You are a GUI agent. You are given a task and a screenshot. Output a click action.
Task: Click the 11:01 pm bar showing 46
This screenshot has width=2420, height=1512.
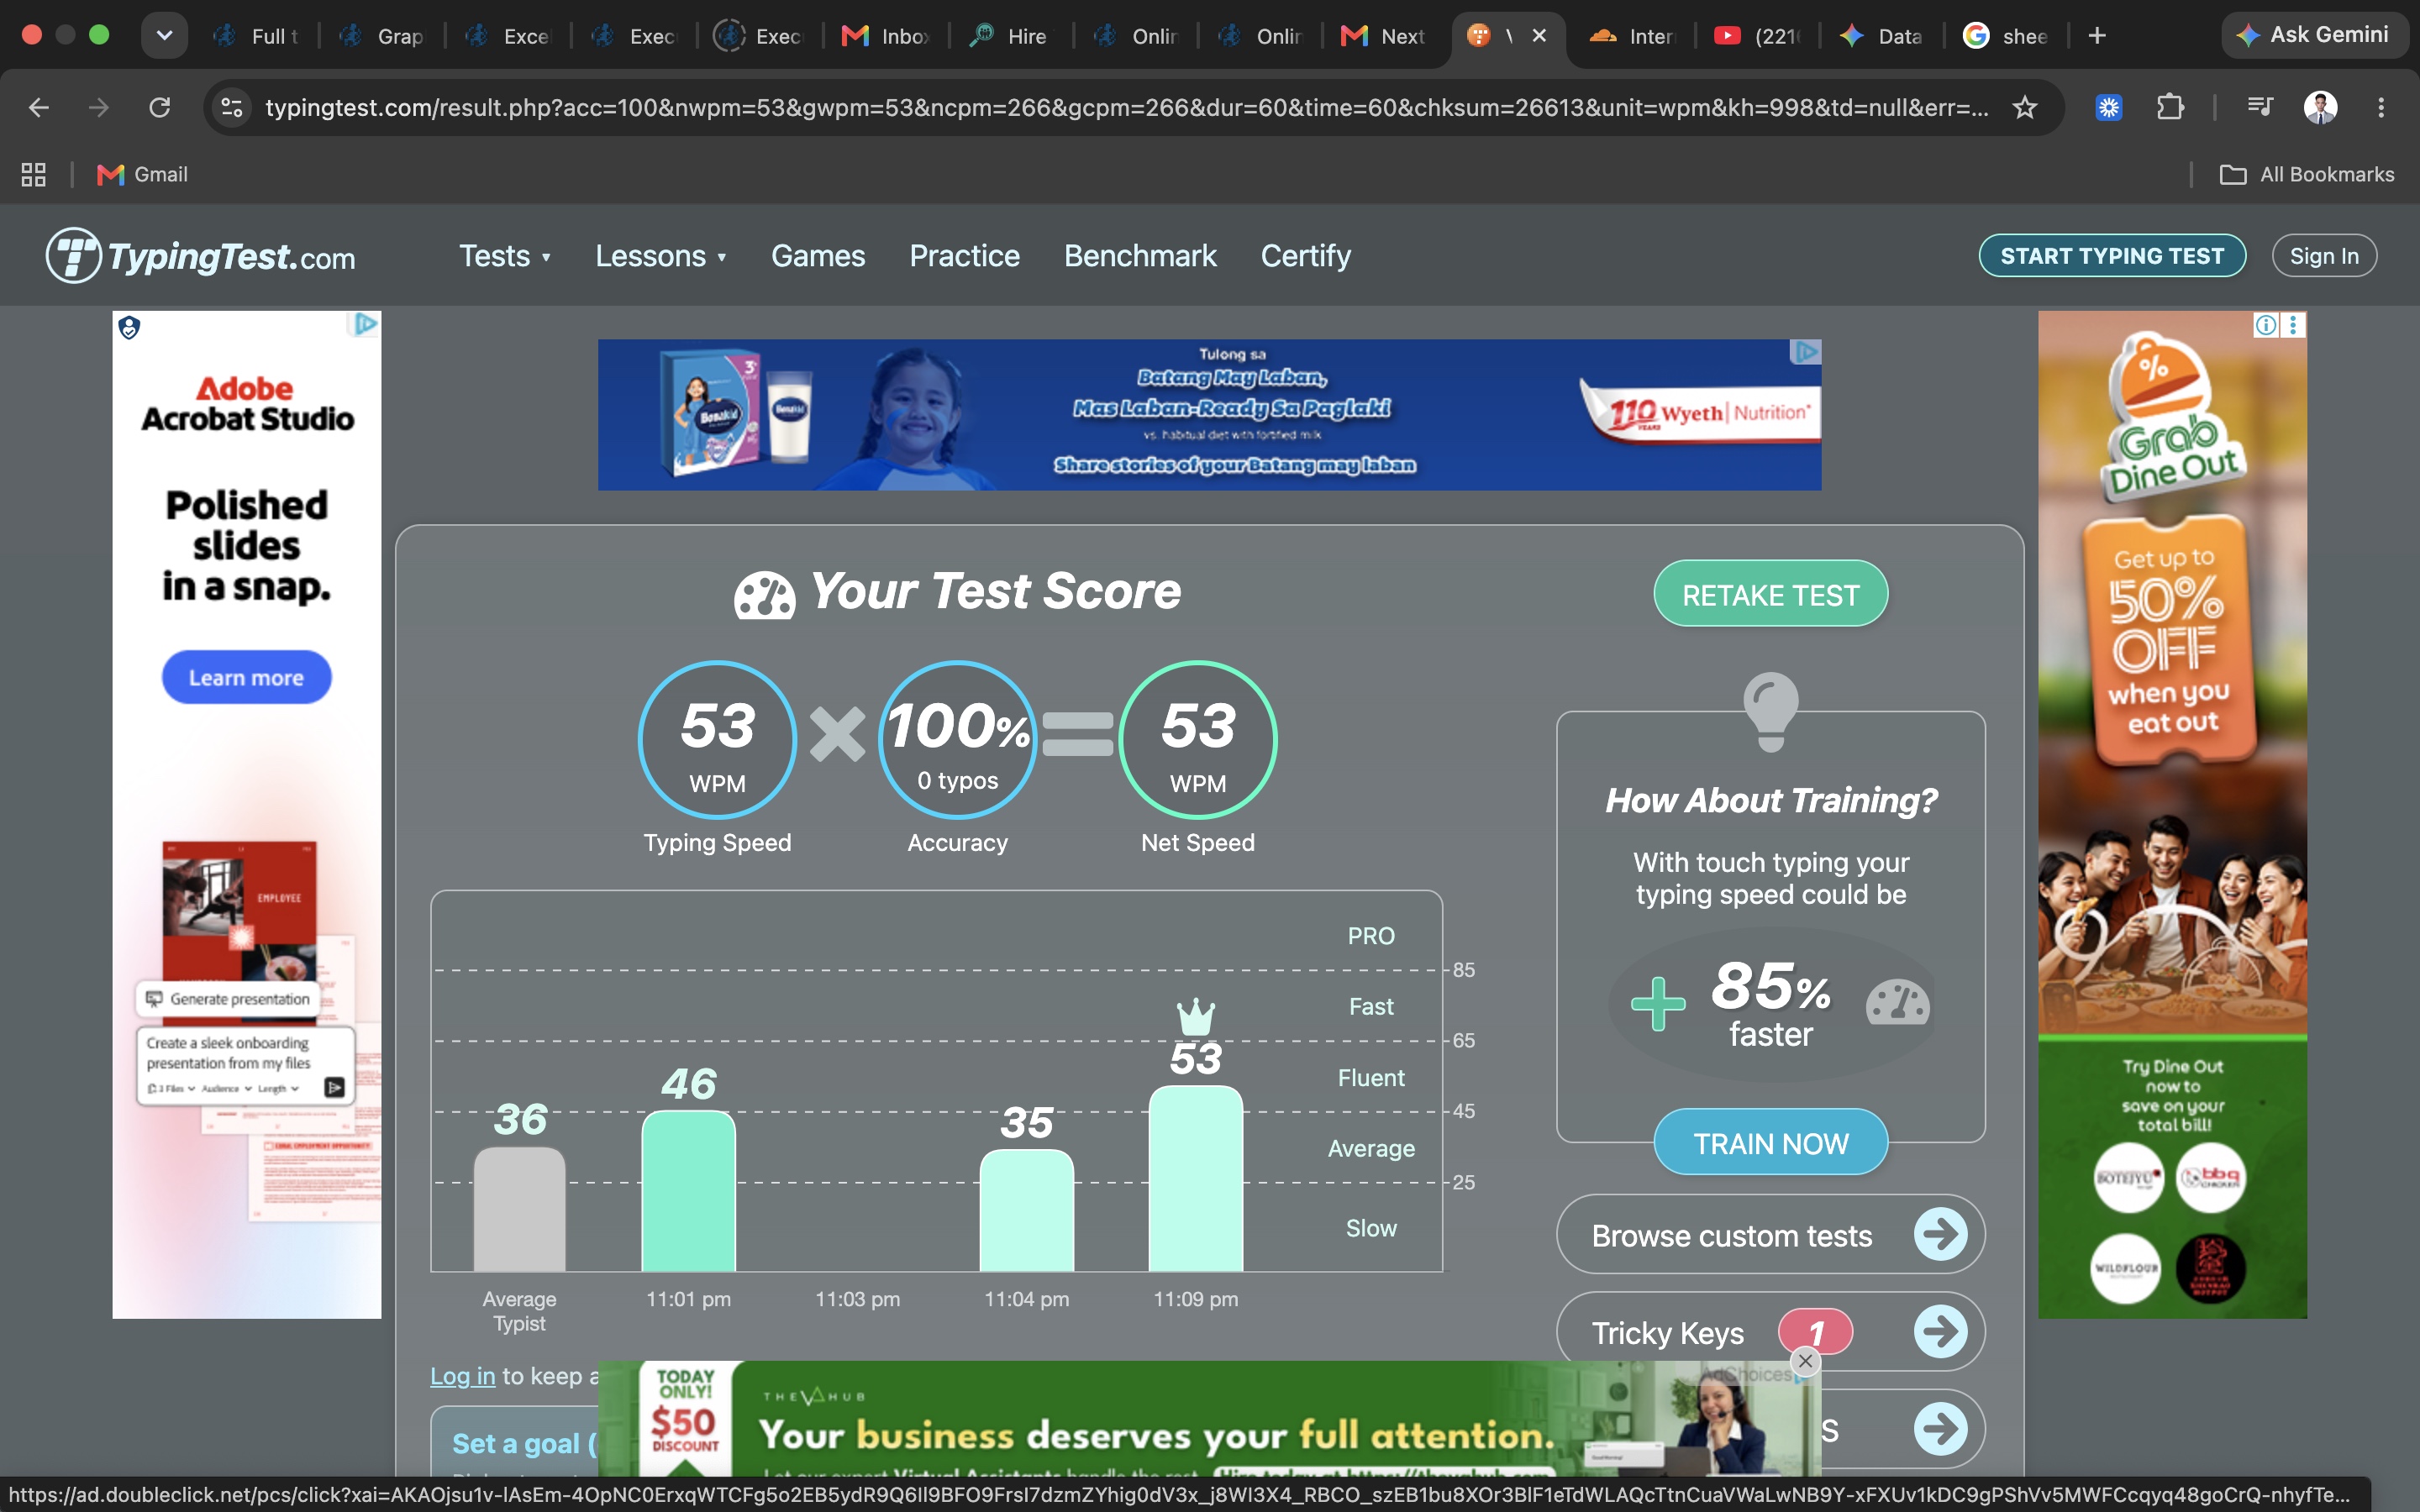coord(688,1190)
